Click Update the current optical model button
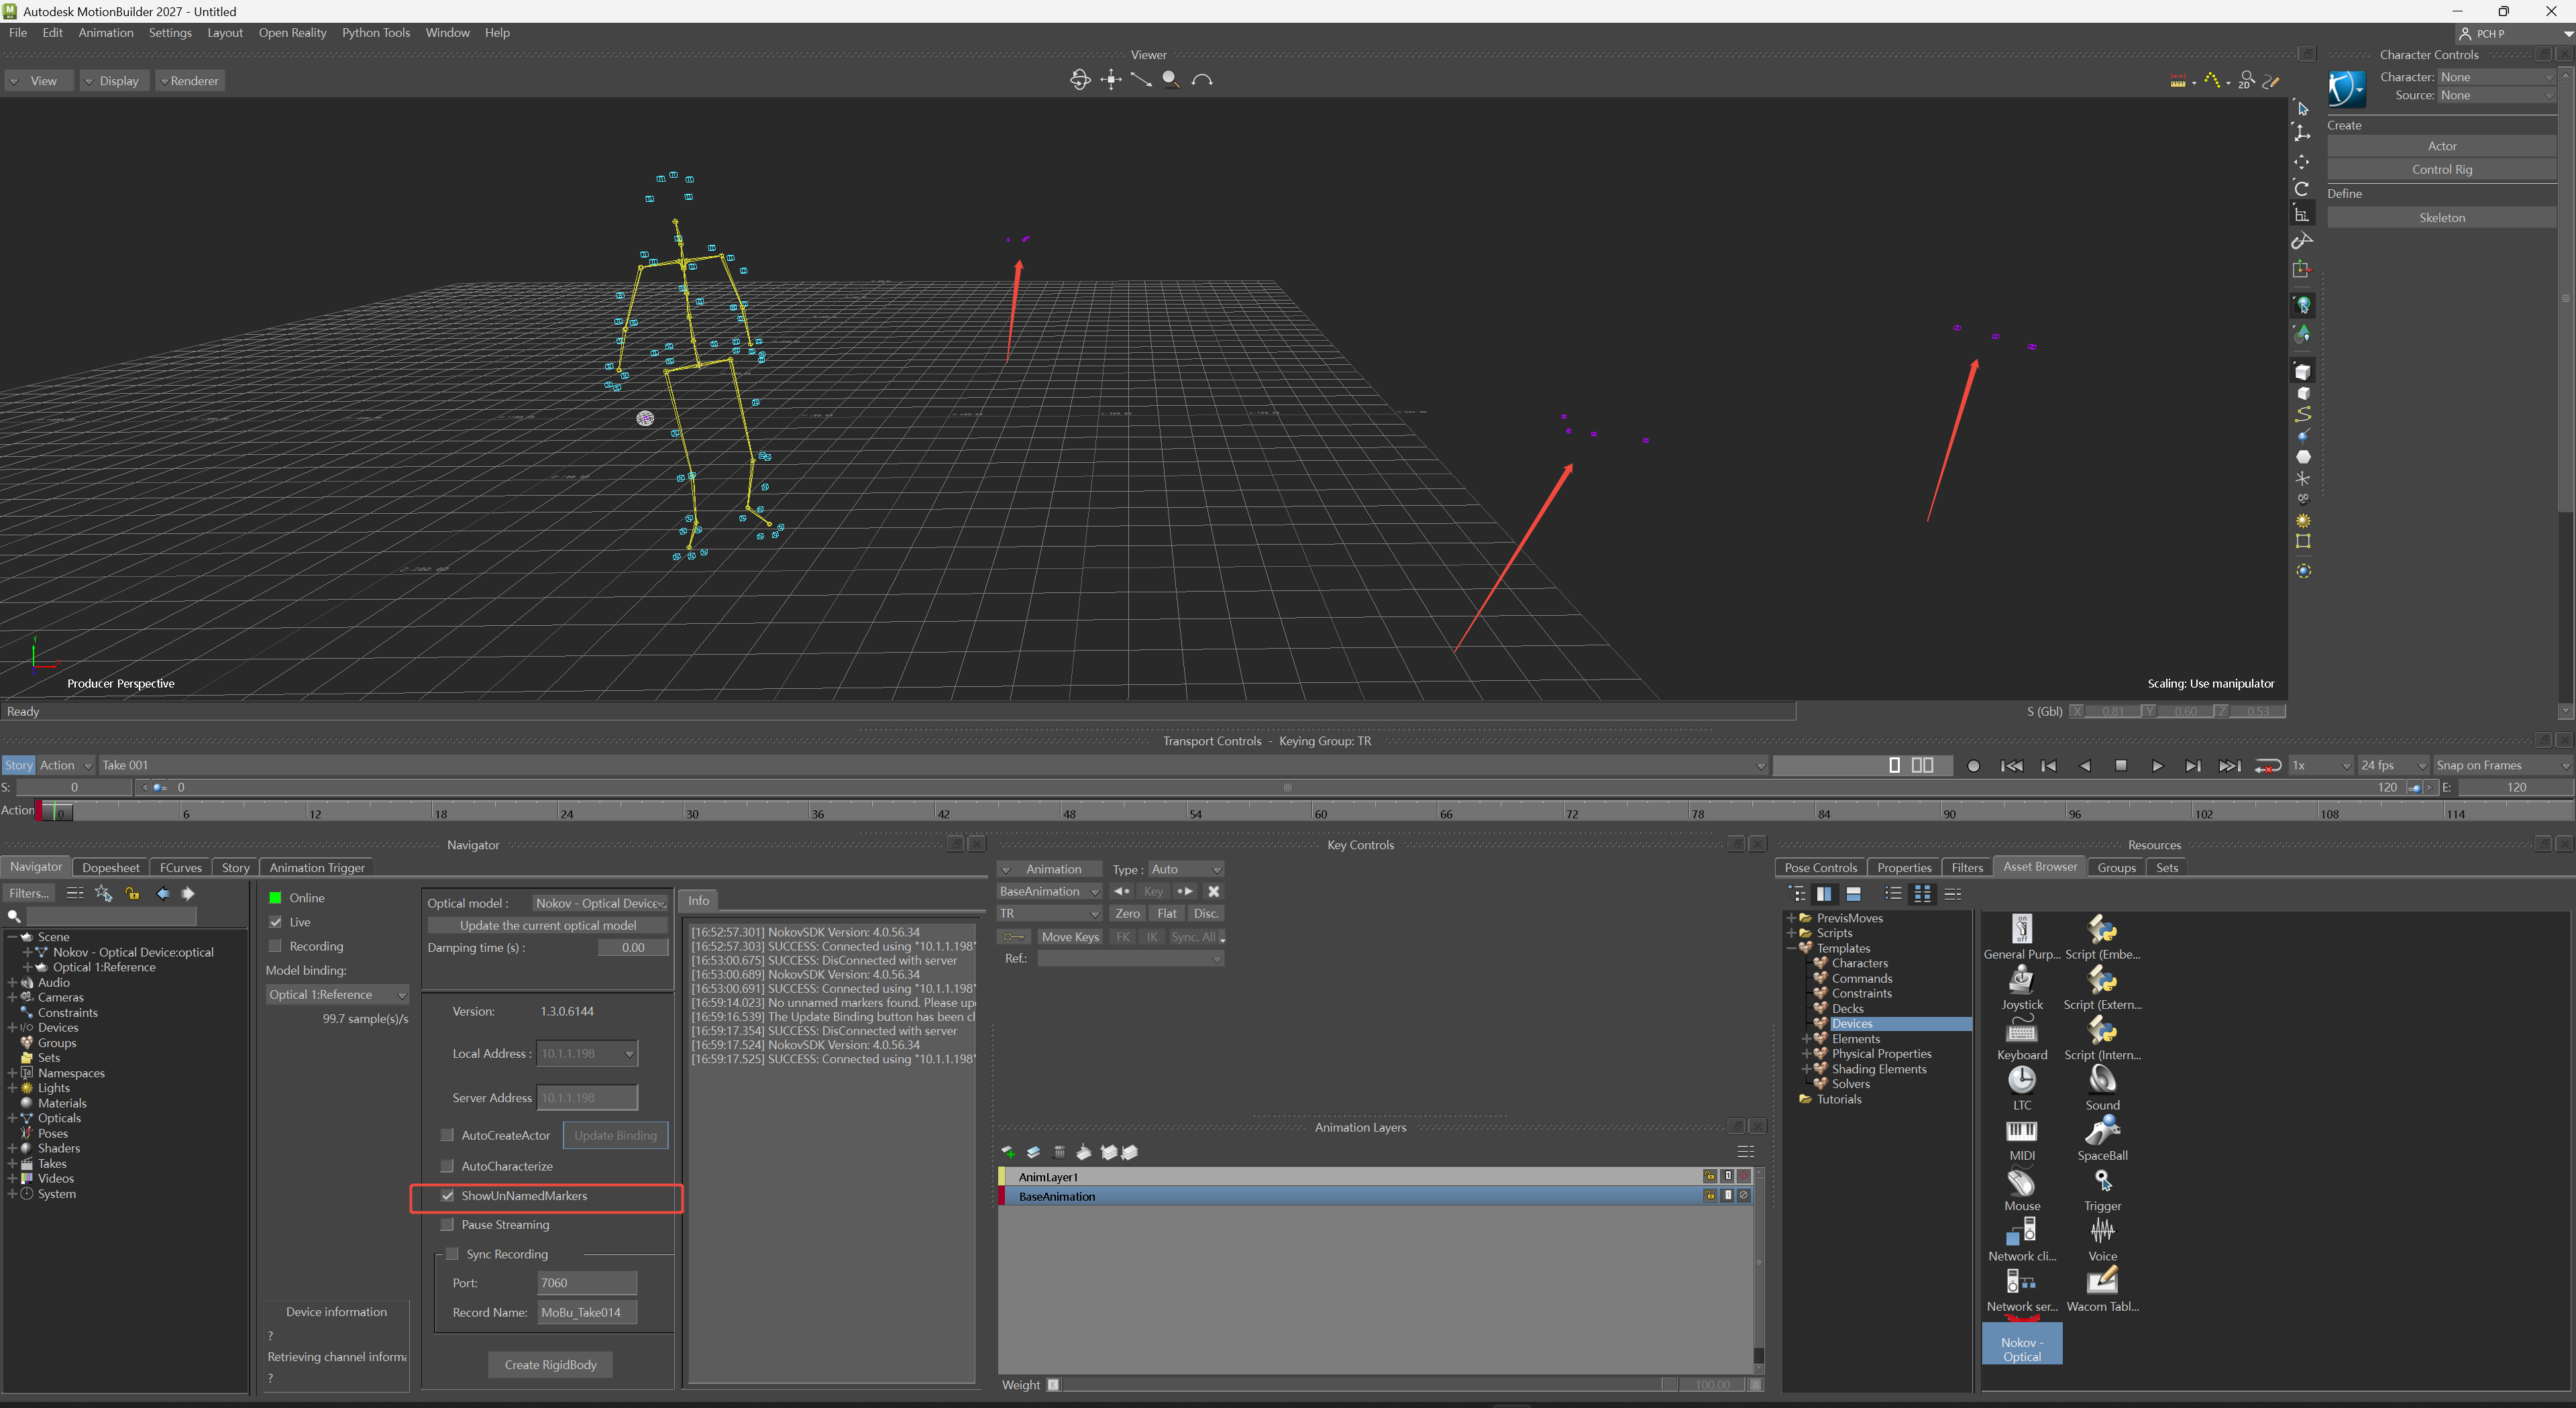 548,925
